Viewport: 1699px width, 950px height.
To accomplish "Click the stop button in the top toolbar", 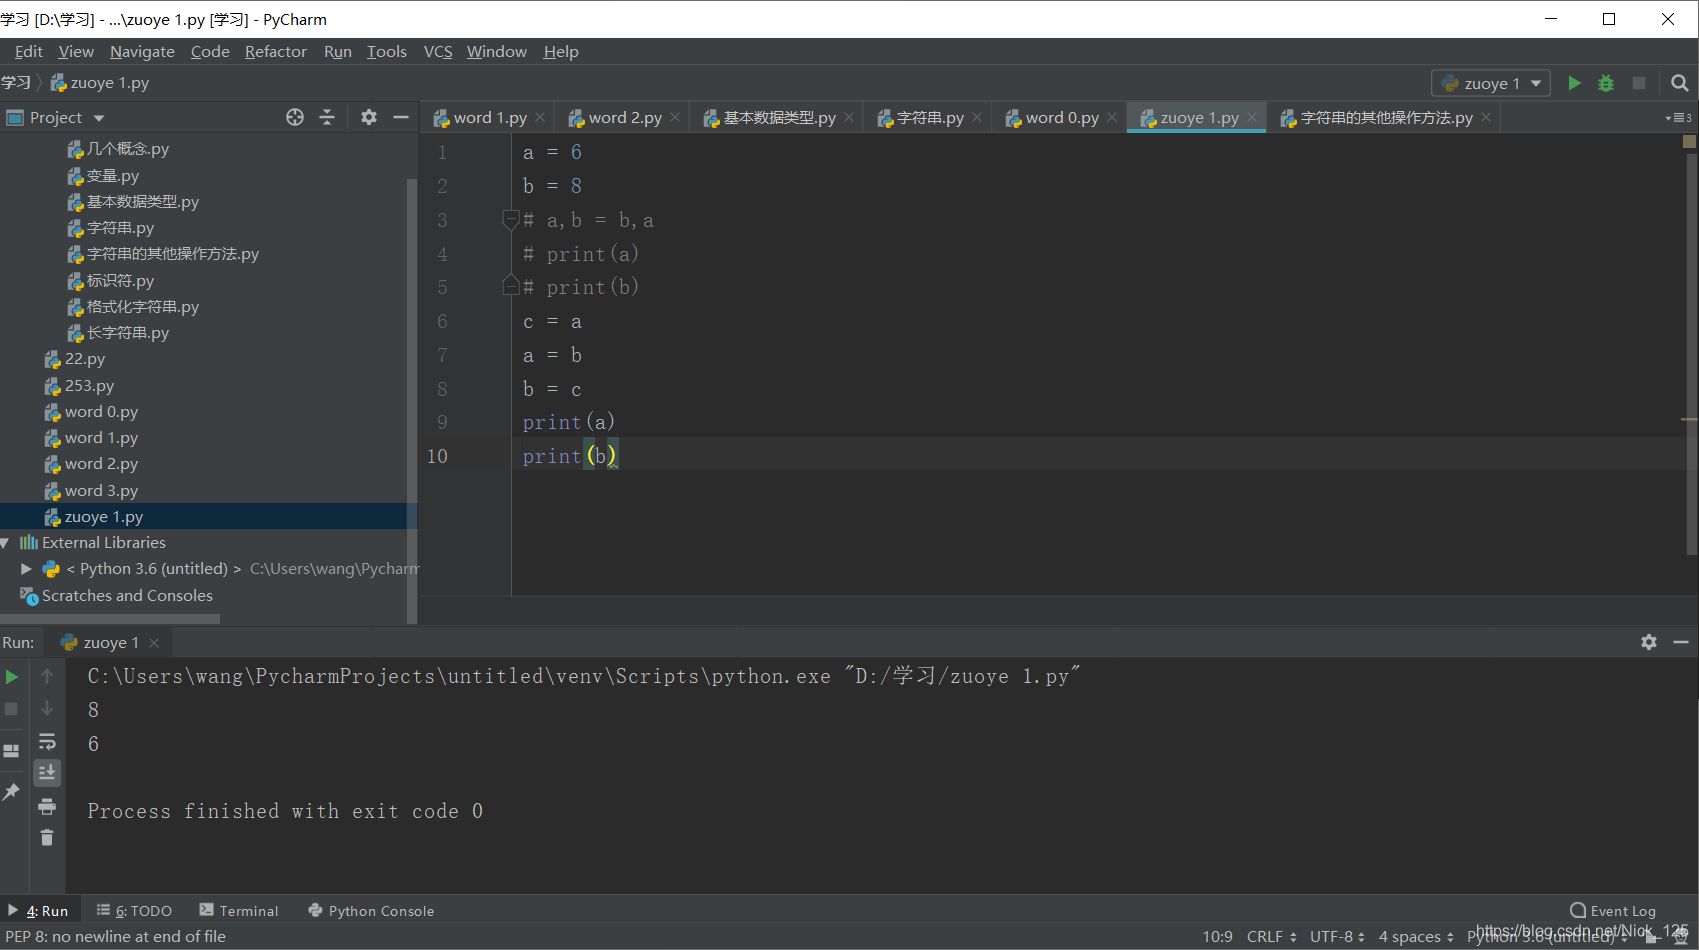I will click(x=1639, y=83).
